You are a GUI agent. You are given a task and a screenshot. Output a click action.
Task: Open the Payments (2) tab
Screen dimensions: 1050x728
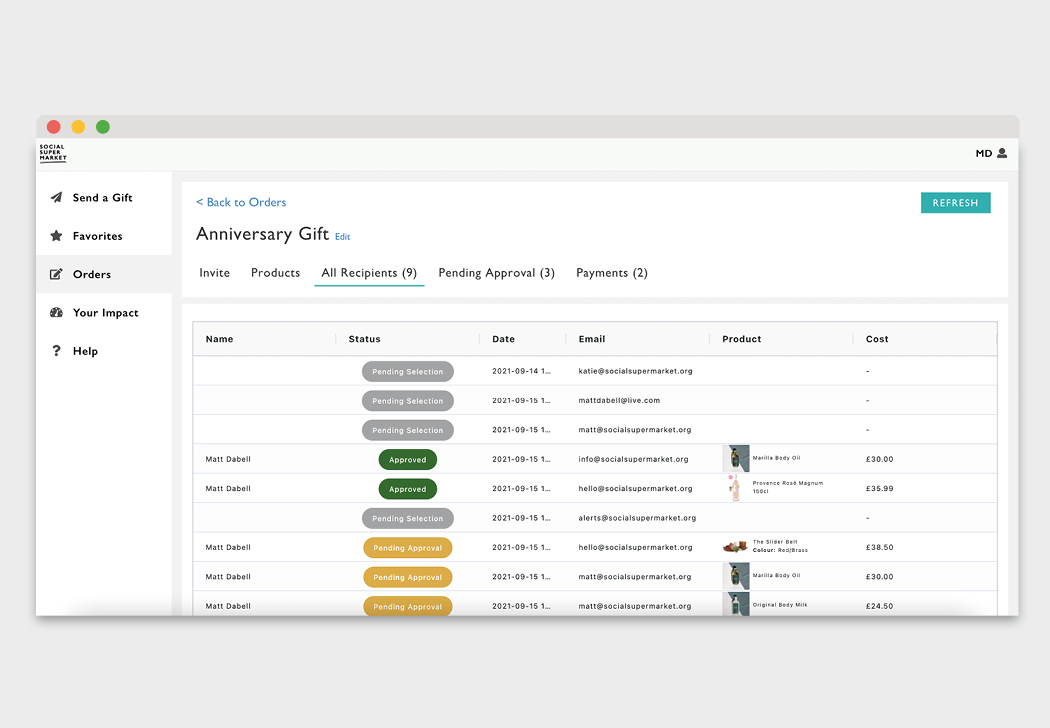tap(612, 273)
